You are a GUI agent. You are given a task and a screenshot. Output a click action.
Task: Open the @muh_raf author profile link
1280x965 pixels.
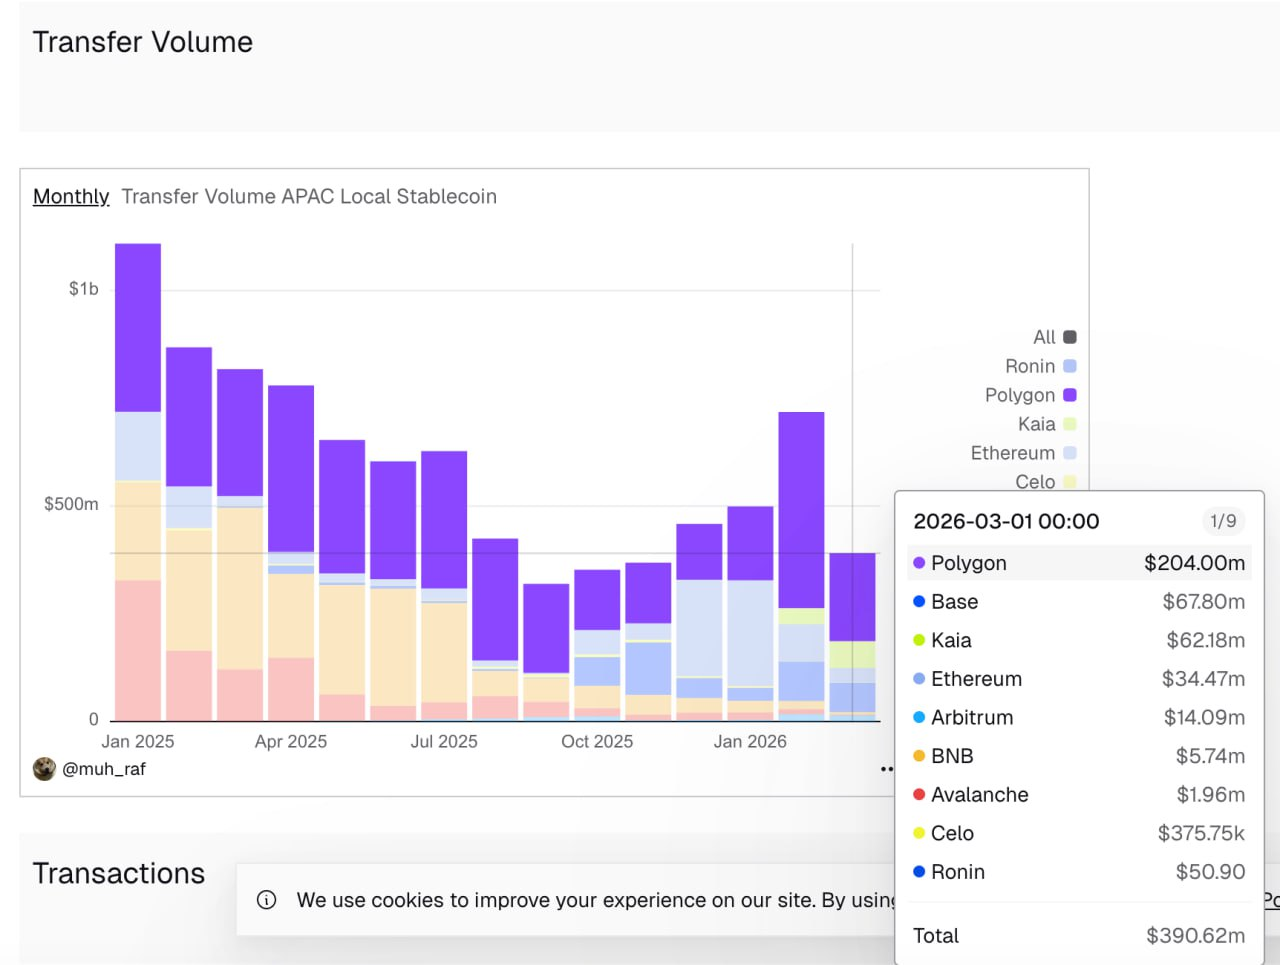[x=104, y=769]
